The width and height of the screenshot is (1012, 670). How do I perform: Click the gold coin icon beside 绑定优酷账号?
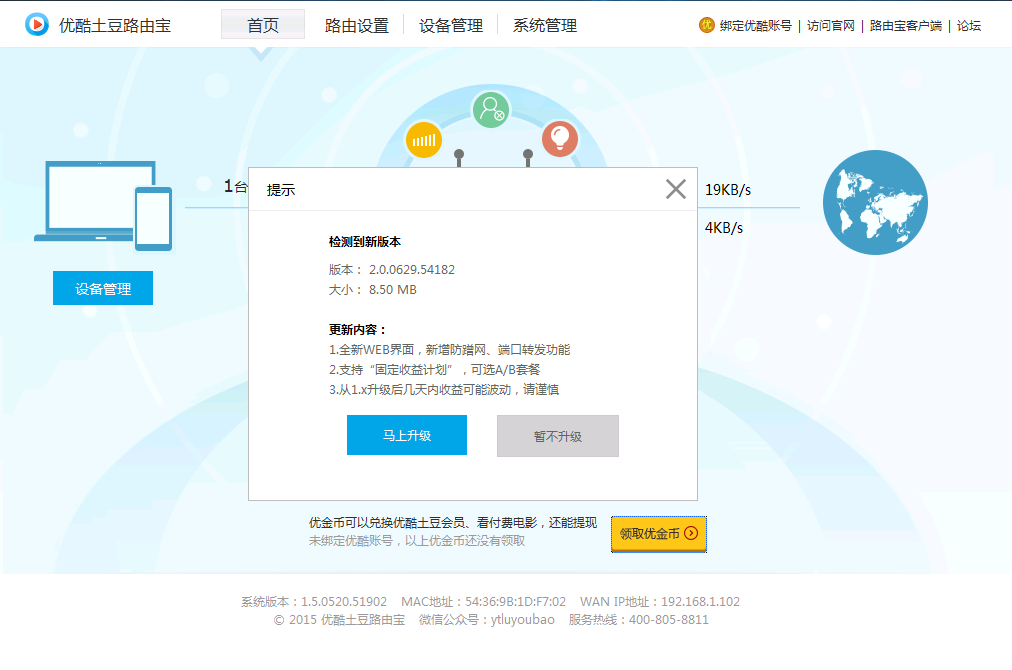tap(707, 25)
